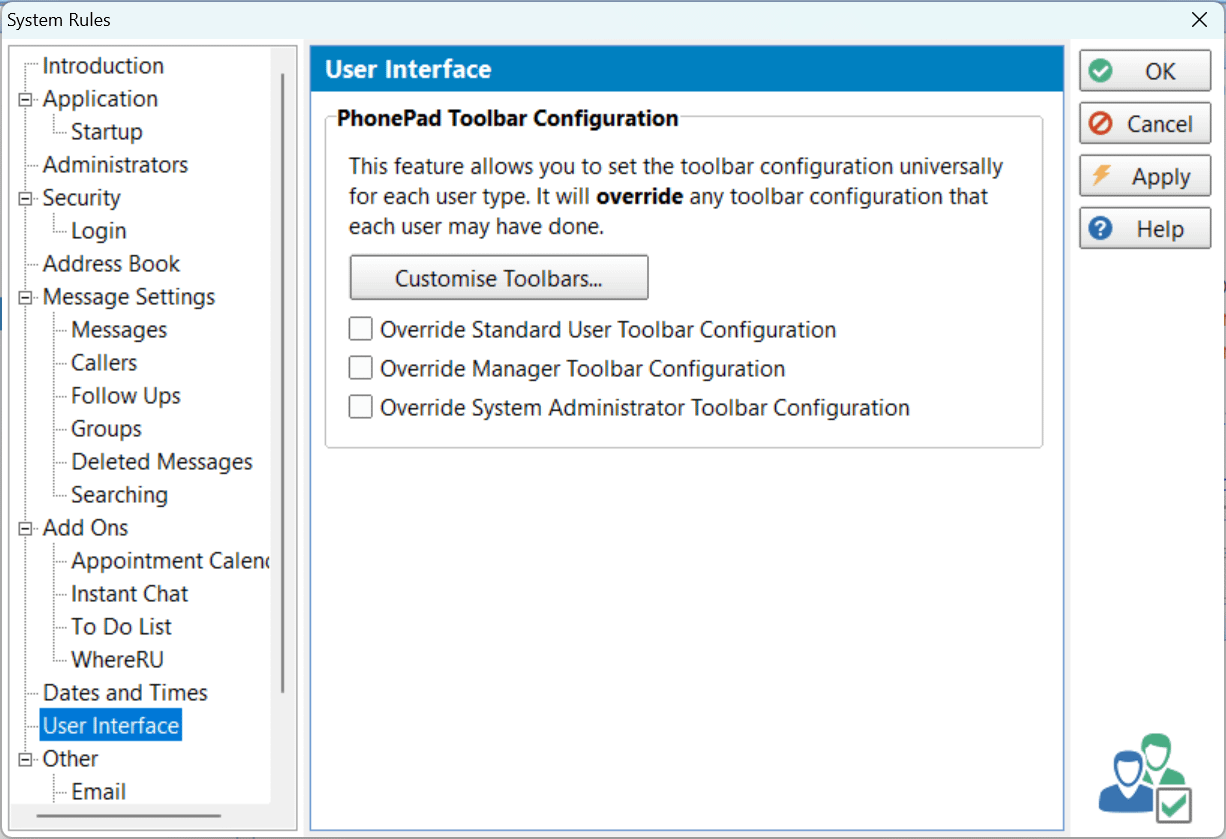Collapse the Other tree node
This screenshot has height=839, width=1226.
point(24,759)
